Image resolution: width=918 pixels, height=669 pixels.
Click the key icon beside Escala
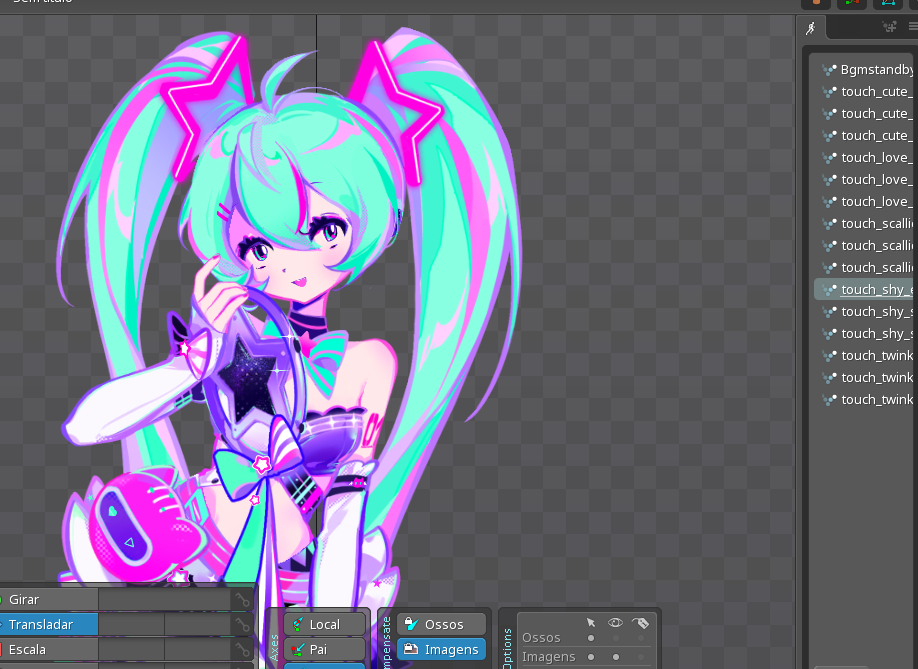coord(242,650)
